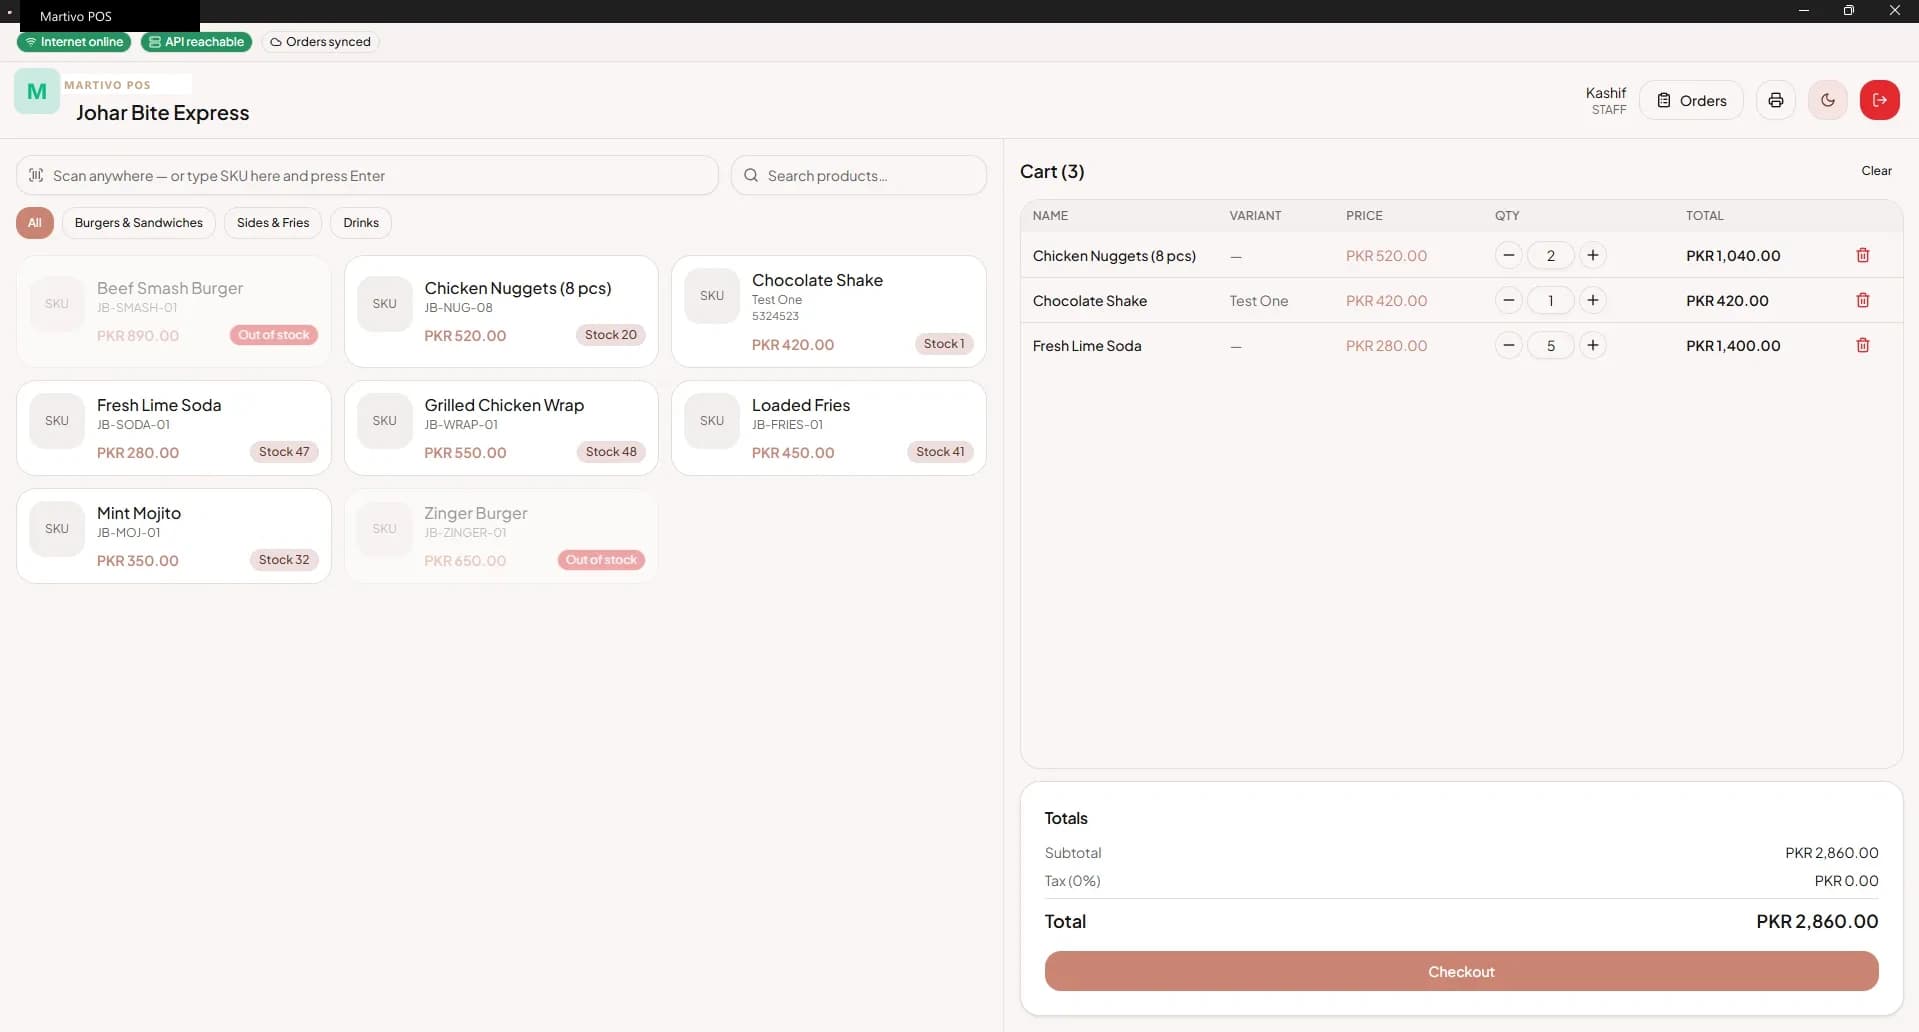Screen dimensions: 1919x1032
Task: Click Grilled Chicken Wrap SKU thumbnail
Action: click(x=384, y=421)
